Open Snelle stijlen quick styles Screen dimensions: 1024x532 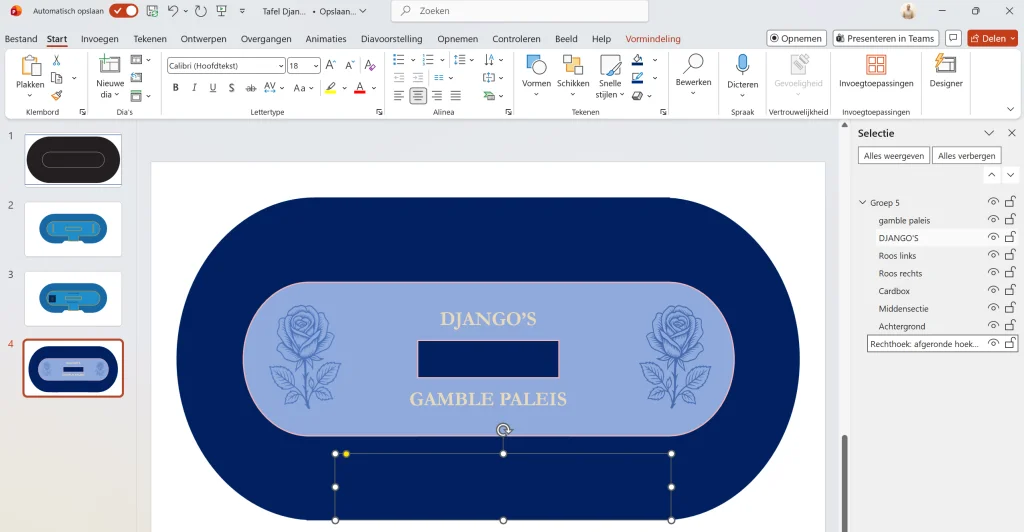point(610,76)
